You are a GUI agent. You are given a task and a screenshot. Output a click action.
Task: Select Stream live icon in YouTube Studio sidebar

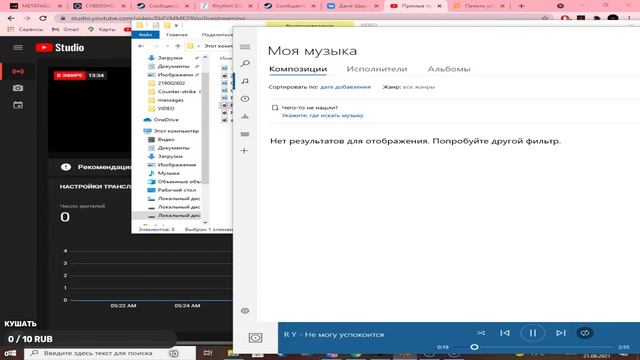click(x=18, y=71)
